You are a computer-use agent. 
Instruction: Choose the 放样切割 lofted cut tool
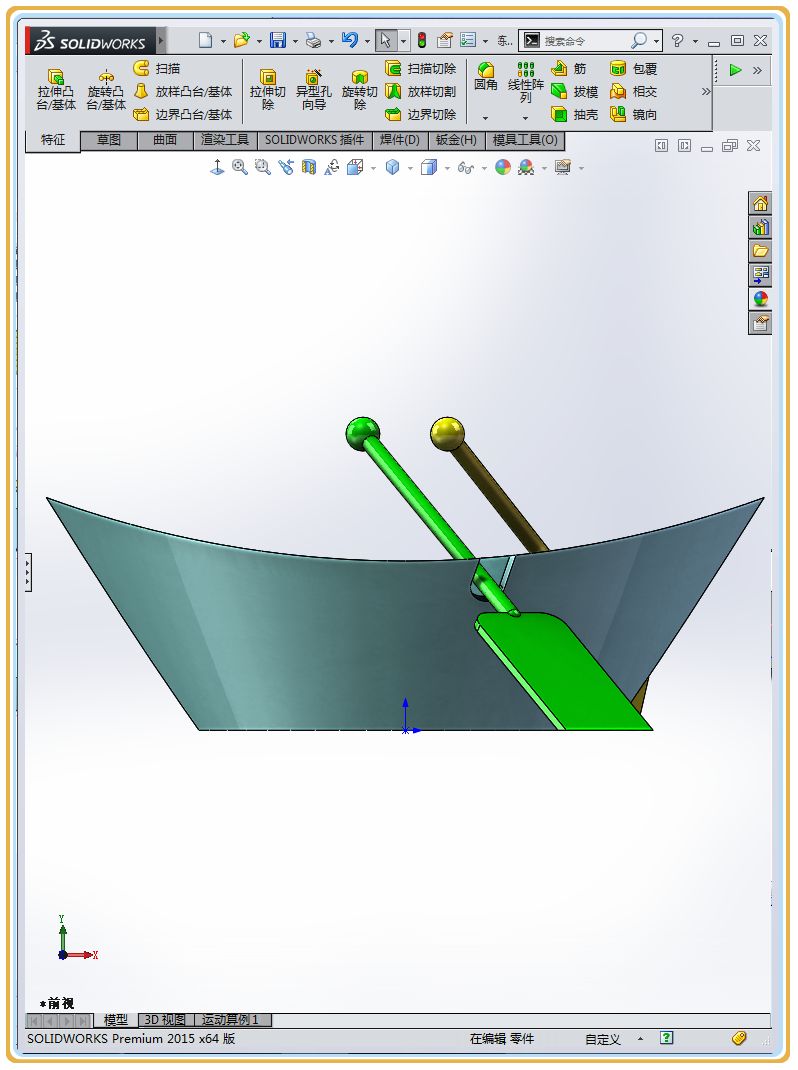pos(421,91)
